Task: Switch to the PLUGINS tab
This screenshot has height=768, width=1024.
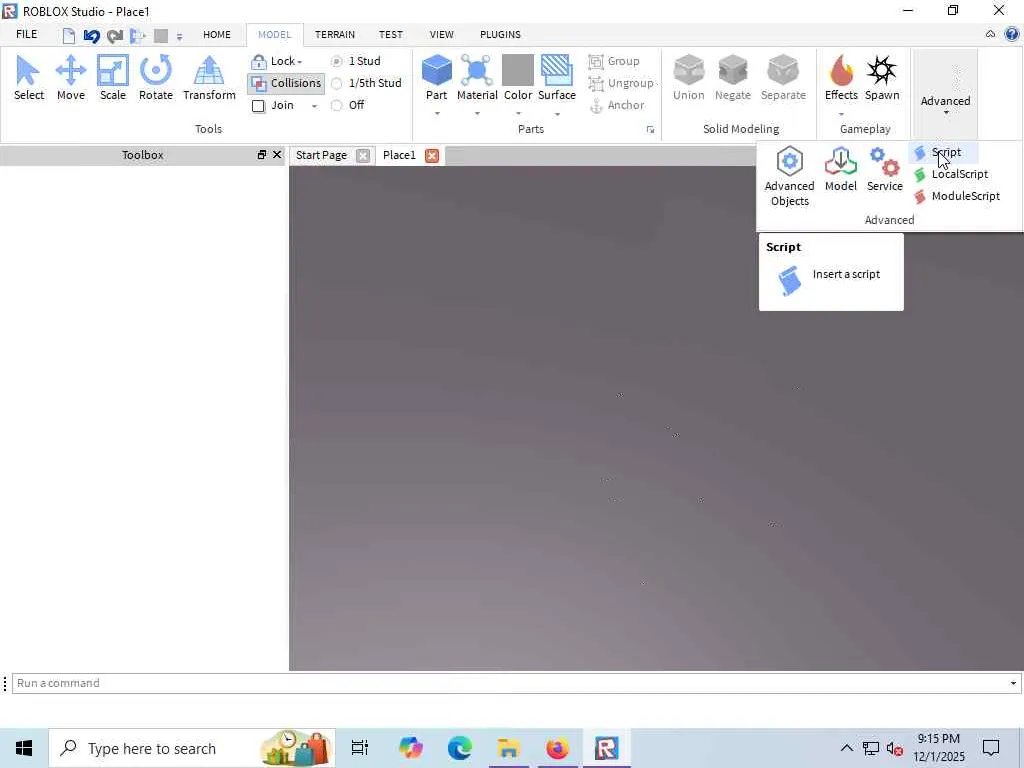Action: click(500, 35)
